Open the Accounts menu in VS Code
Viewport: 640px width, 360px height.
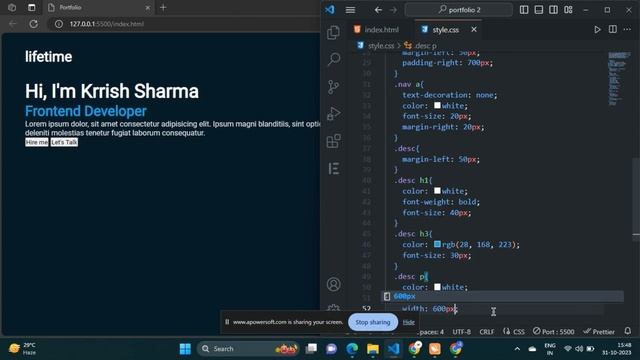click(333, 284)
